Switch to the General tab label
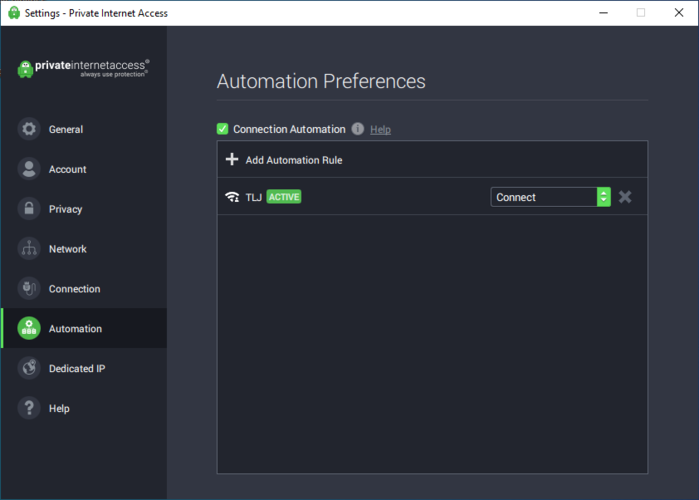The width and height of the screenshot is (699, 500). [x=66, y=130]
